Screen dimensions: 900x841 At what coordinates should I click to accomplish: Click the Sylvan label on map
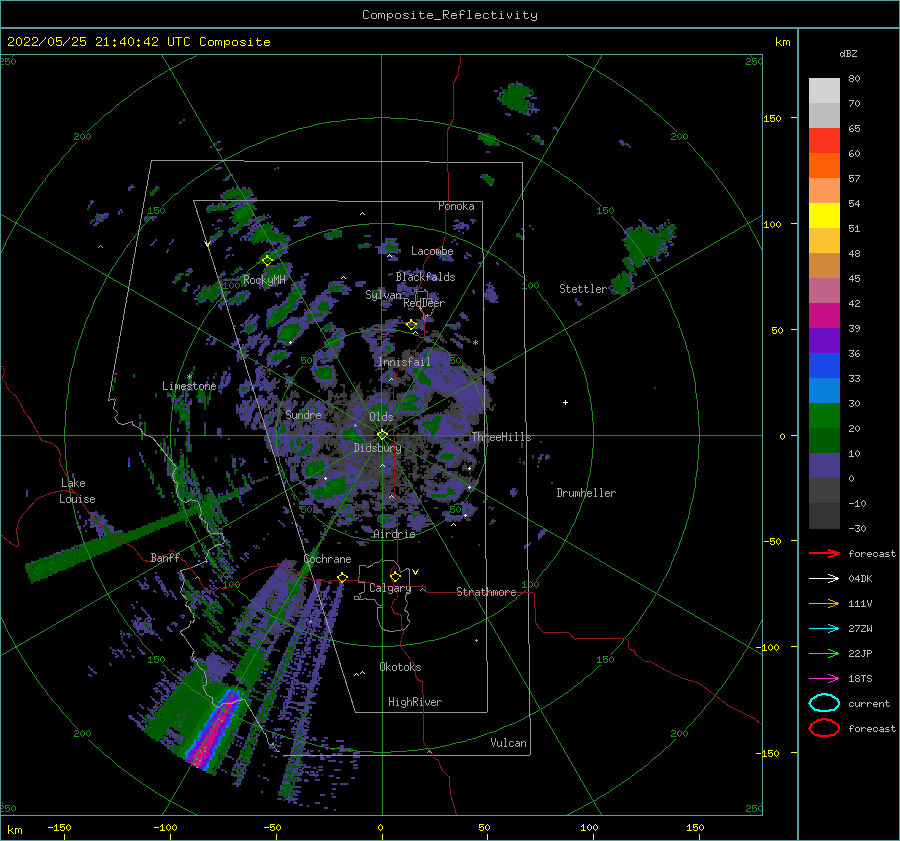[x=383, y=295]
